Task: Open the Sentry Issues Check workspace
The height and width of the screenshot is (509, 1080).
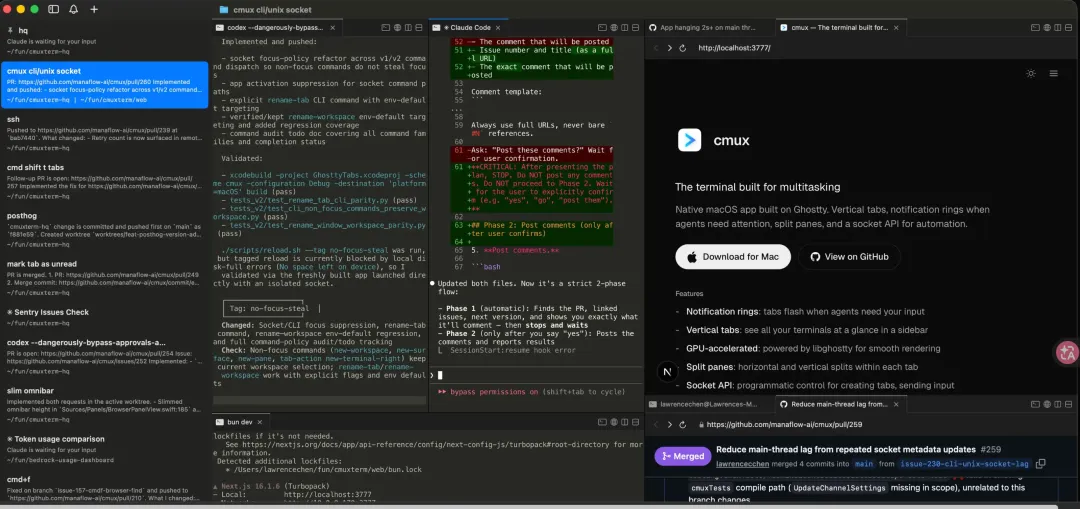Action: click(x=104, y=317)
